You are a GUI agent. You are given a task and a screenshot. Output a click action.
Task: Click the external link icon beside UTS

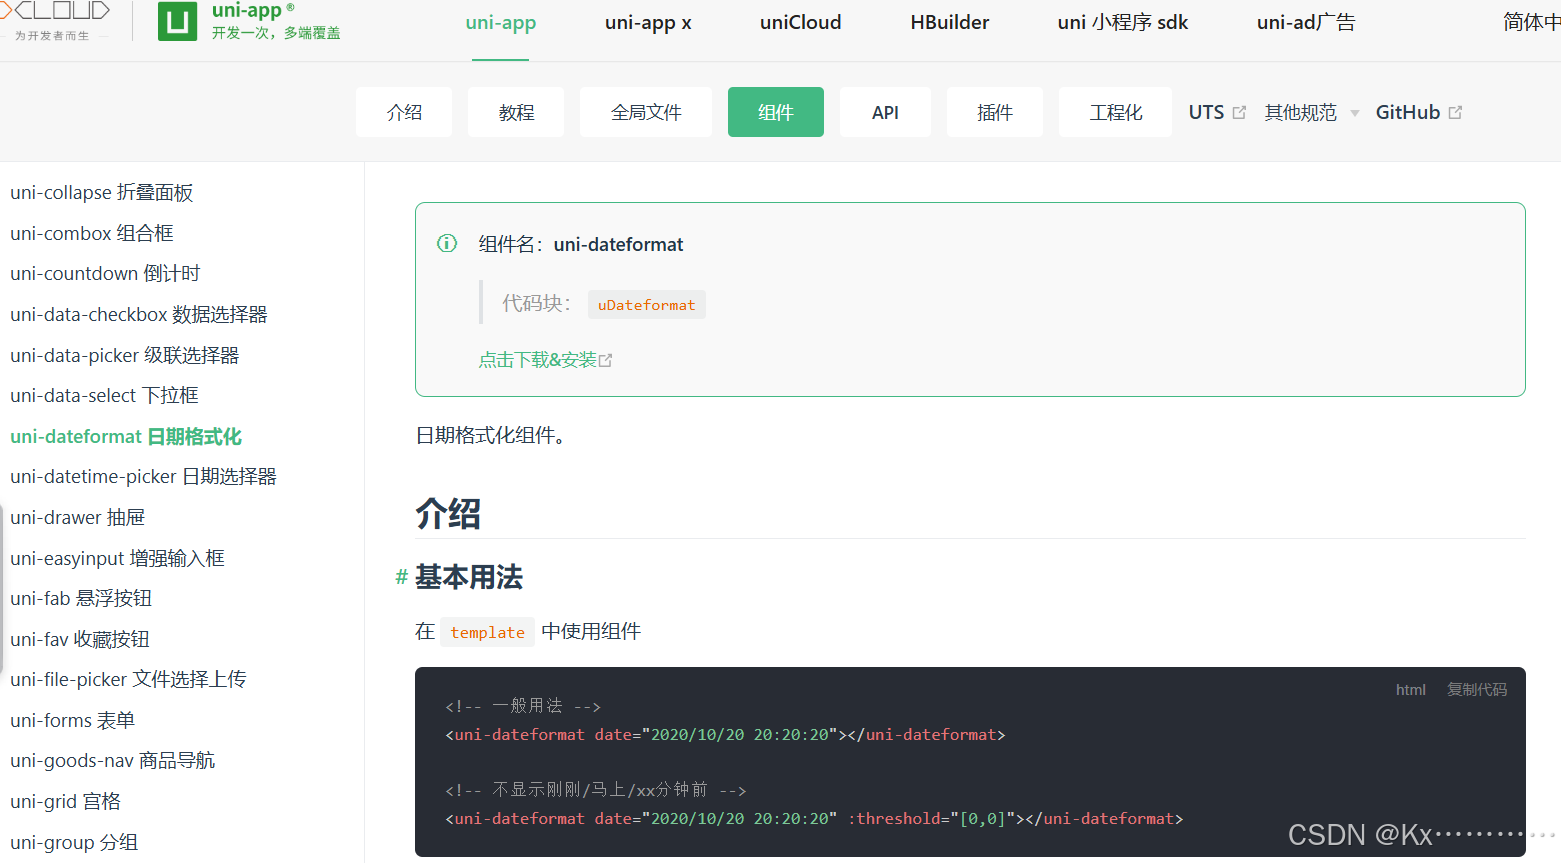[x=1239, y=112]
